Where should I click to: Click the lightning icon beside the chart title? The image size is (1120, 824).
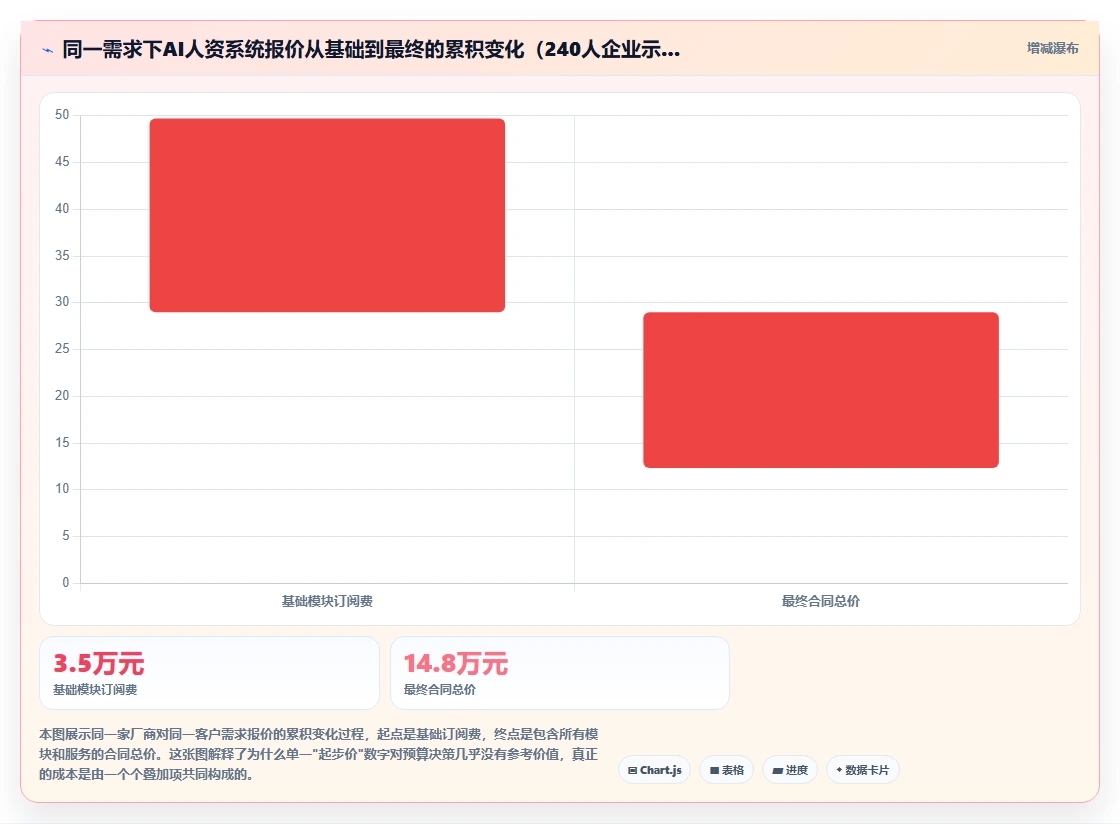[x=48, y=50]
